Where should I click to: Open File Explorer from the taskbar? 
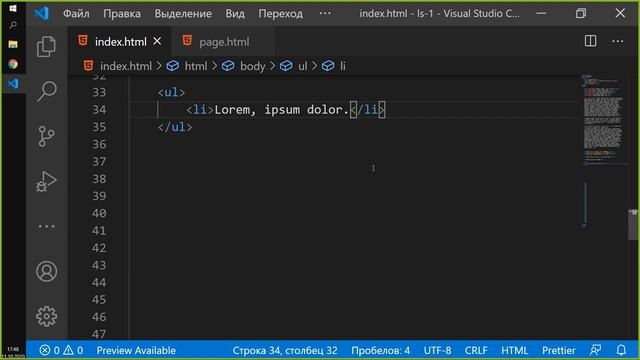click(x=13, y=44)
